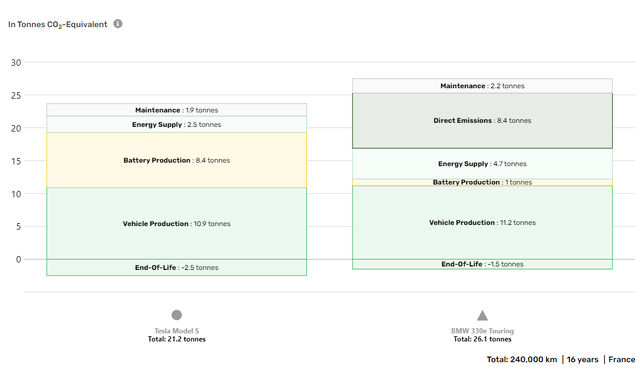Select BMW Battery Production 1 tonnes segment

tap(482, 183)
